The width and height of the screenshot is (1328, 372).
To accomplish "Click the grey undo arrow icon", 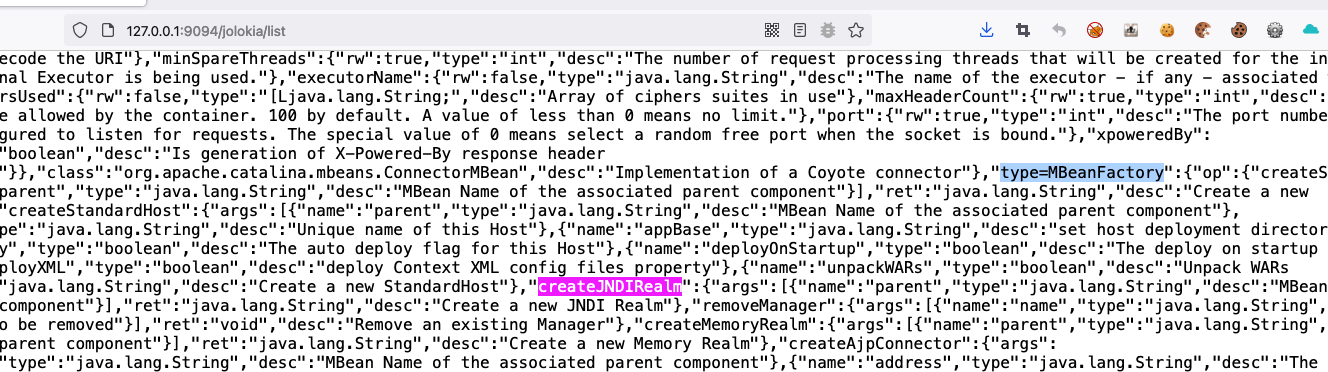I will (x=1059, y=30).
